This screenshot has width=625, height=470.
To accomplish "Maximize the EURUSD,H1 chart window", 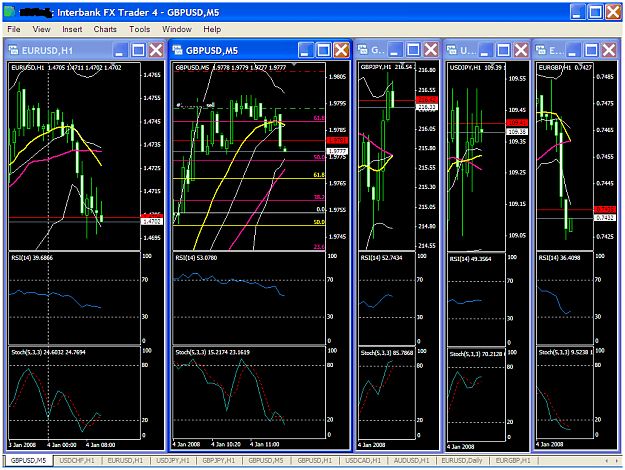I will pyautogui.click(x=138, y=50).
